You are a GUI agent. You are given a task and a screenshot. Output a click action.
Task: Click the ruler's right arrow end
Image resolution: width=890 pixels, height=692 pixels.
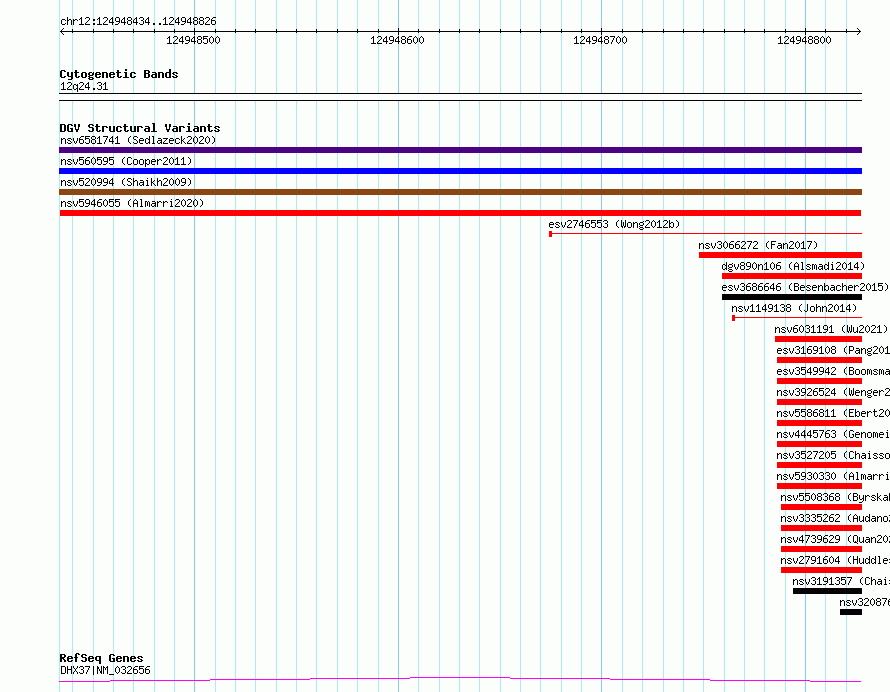[859, 31]
